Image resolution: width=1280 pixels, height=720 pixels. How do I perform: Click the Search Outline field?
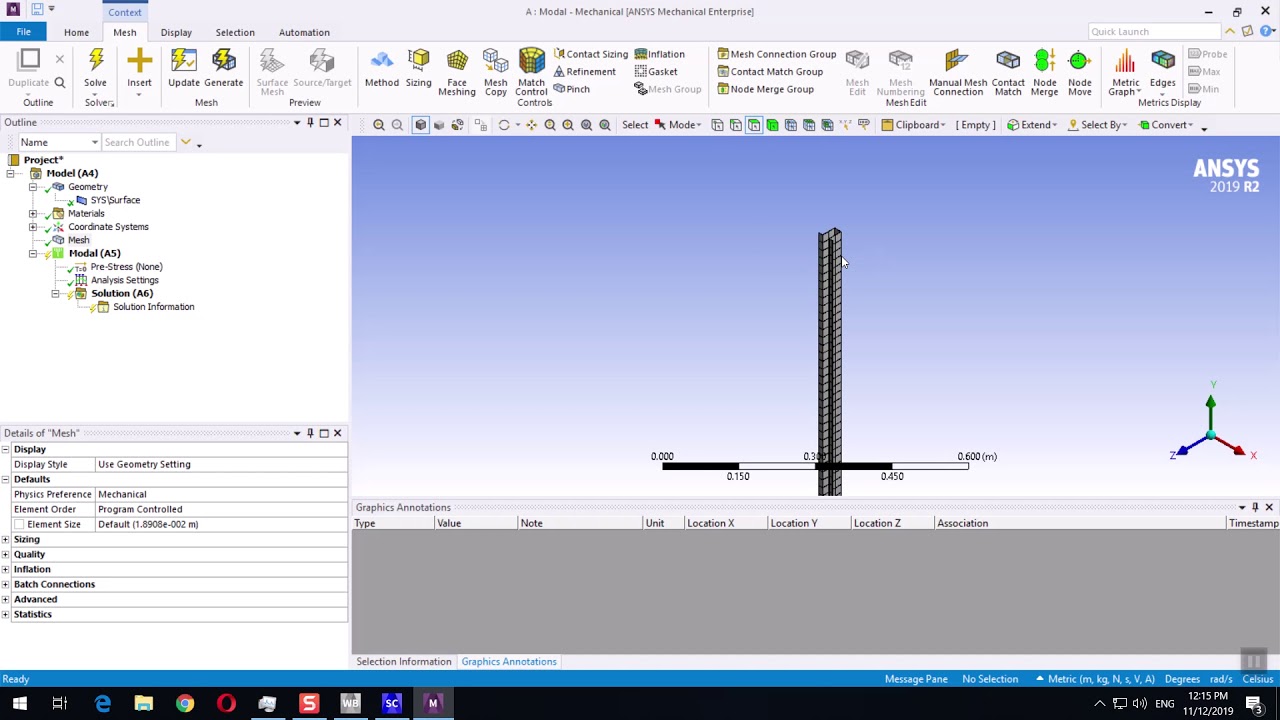[137, 142]
